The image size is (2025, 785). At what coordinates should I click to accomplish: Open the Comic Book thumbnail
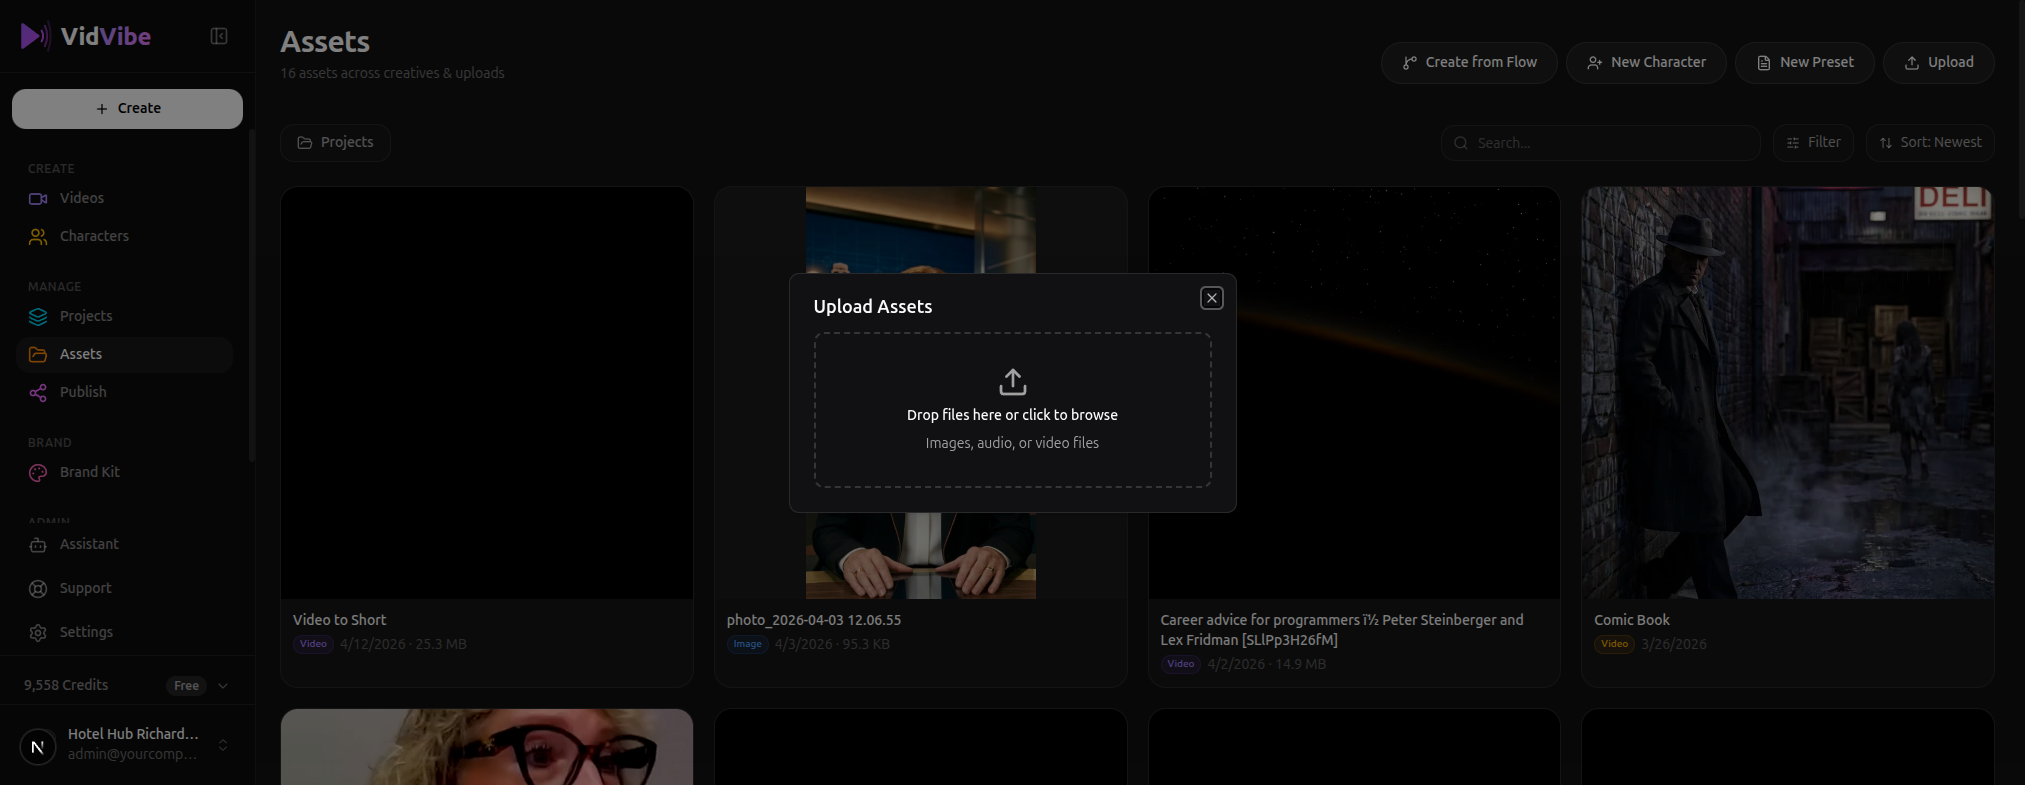pyautogui.click(x=1788, y=393)
